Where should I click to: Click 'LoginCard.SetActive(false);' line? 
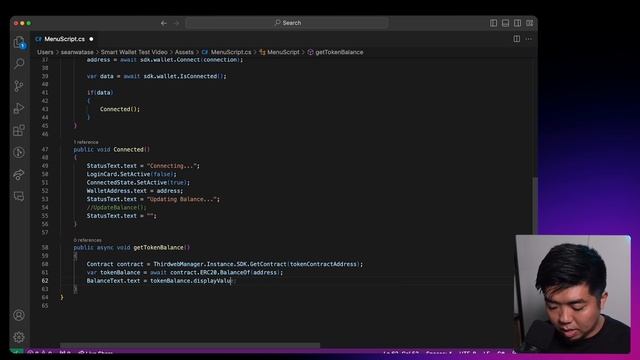tap(131, 174)
